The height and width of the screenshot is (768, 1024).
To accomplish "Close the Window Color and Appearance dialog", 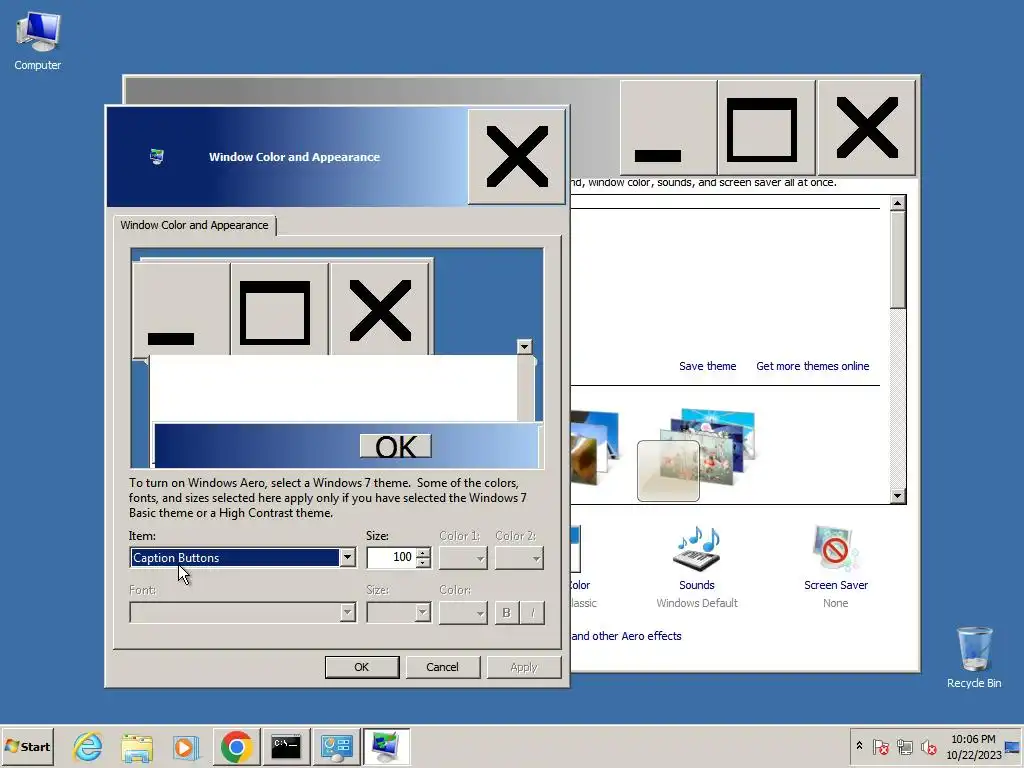I will (517, 157).
